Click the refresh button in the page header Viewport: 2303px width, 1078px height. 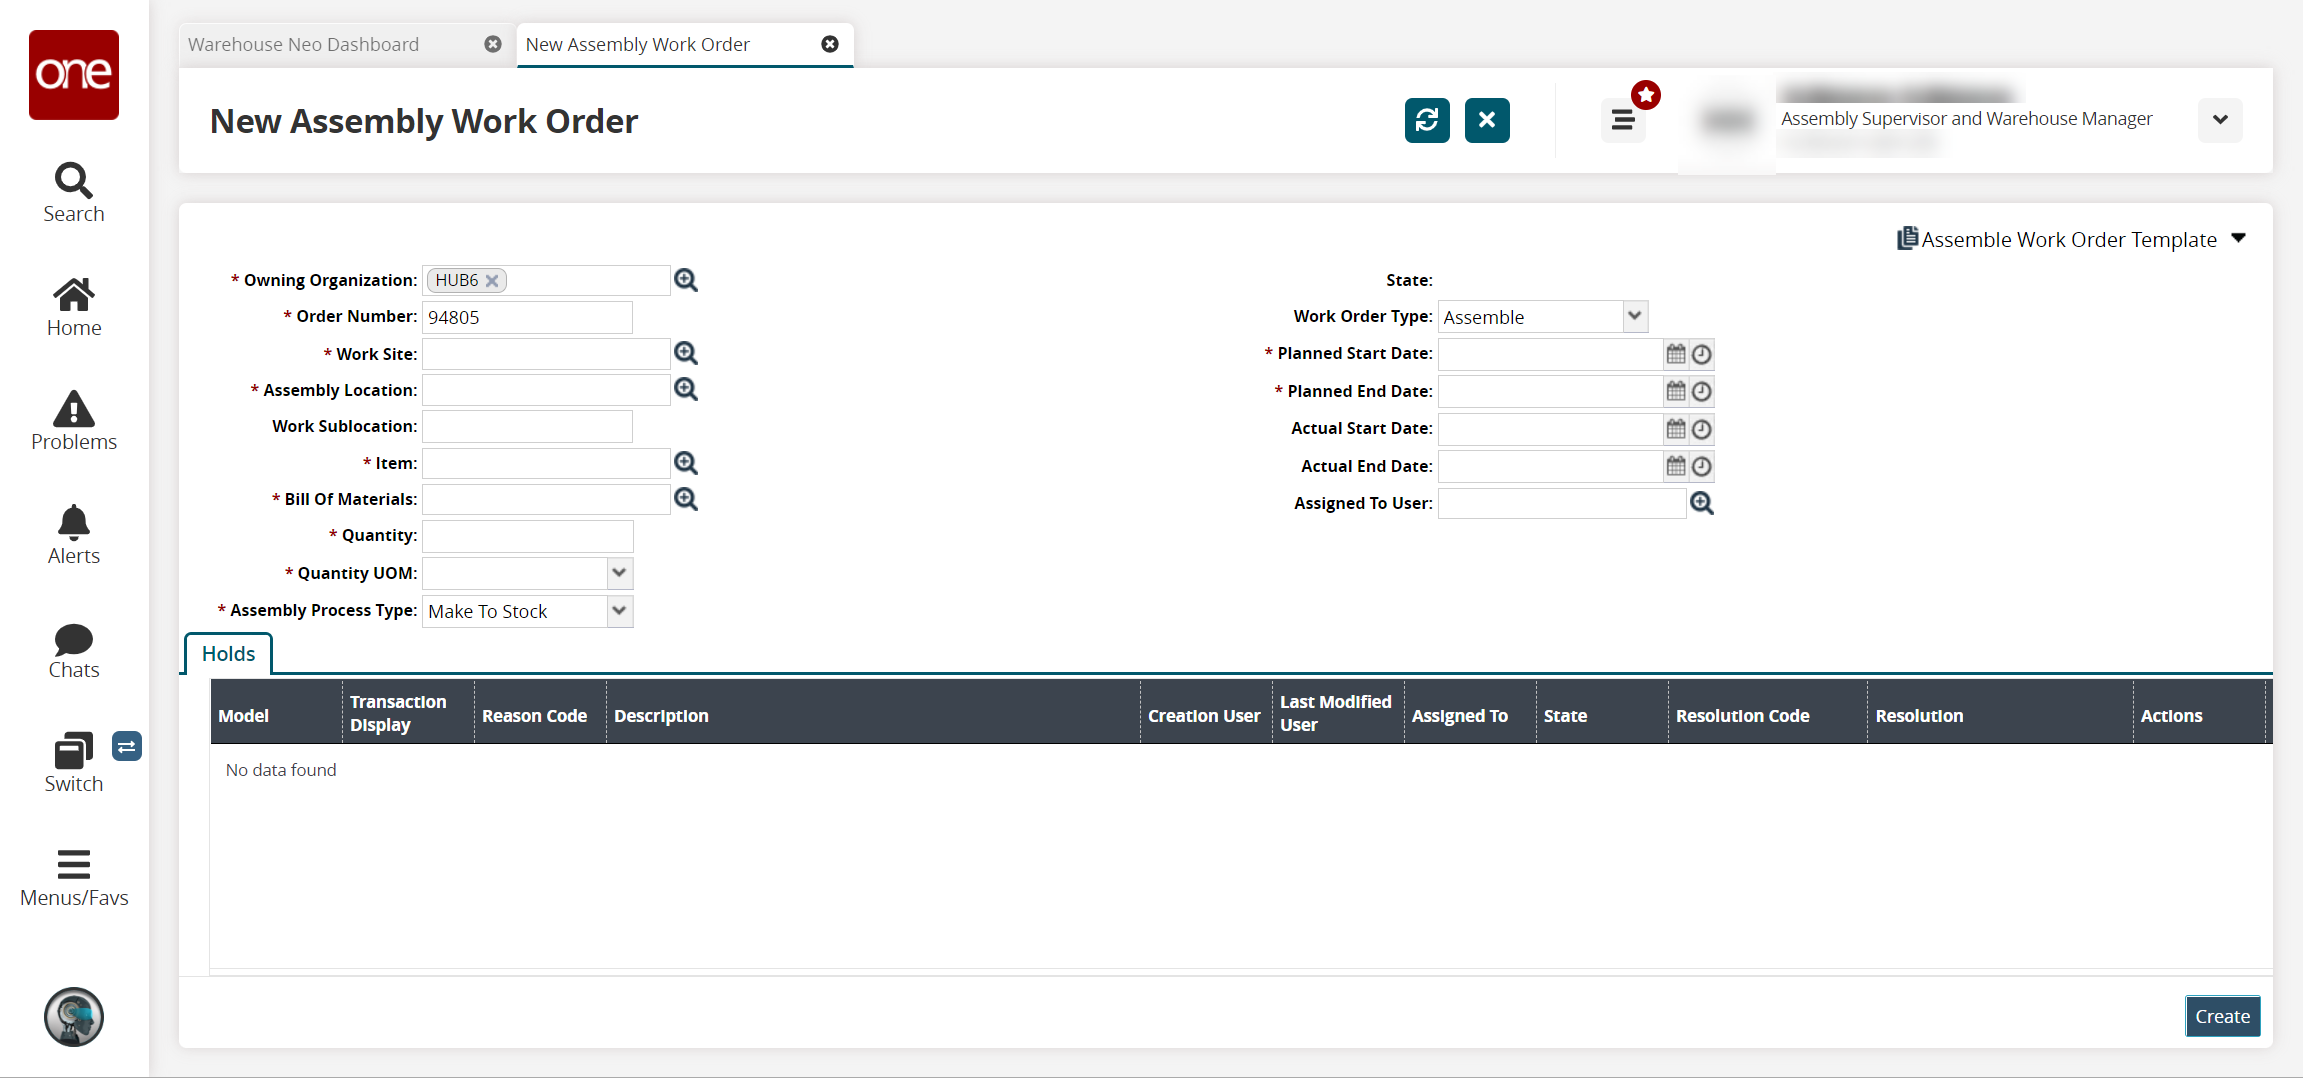(x=1427, y=120)
